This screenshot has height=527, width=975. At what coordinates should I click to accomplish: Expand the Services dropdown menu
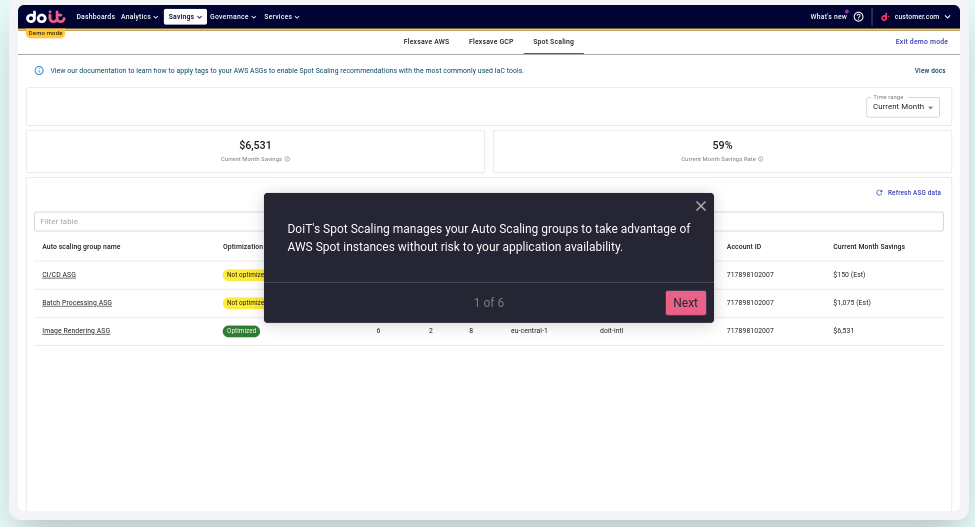(282, 17)
